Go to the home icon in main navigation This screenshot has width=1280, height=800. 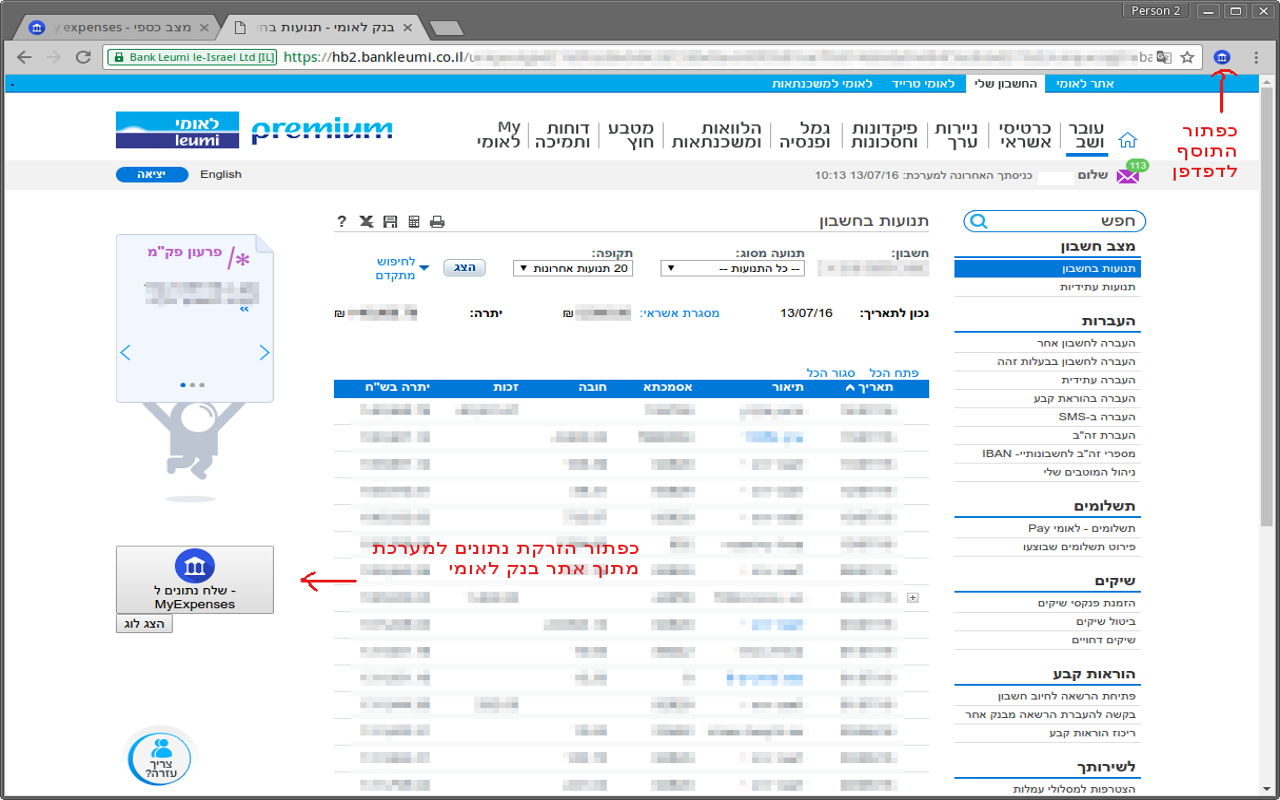pos(1128,140)
